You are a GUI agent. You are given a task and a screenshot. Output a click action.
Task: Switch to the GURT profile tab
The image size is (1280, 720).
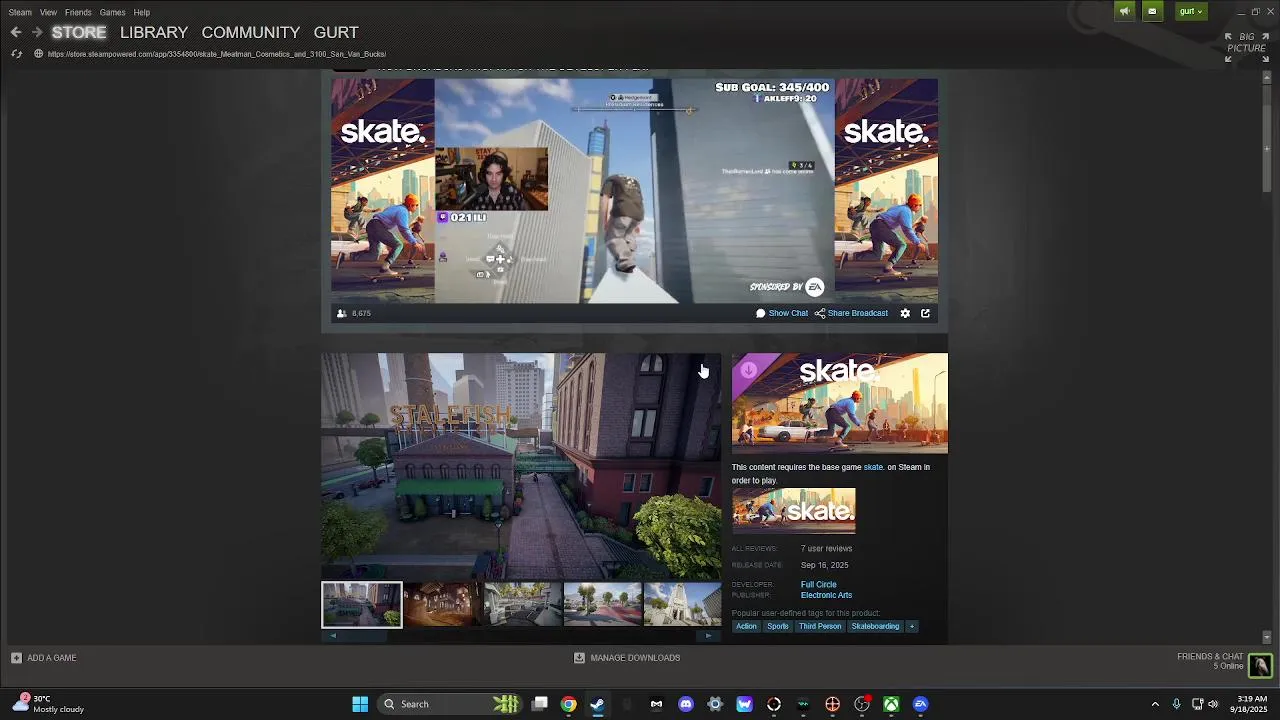pyautogui.click(x=336, y=32)
